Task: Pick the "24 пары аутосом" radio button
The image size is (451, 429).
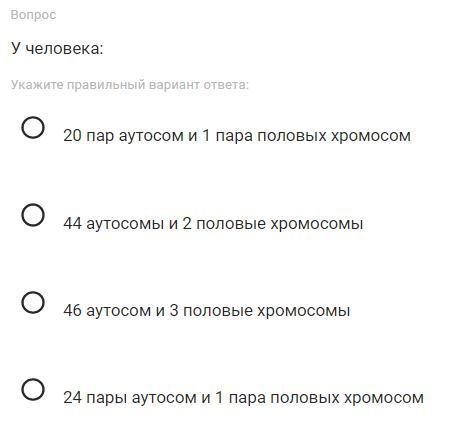Action: pyautogui.click(x=33, y=389)
